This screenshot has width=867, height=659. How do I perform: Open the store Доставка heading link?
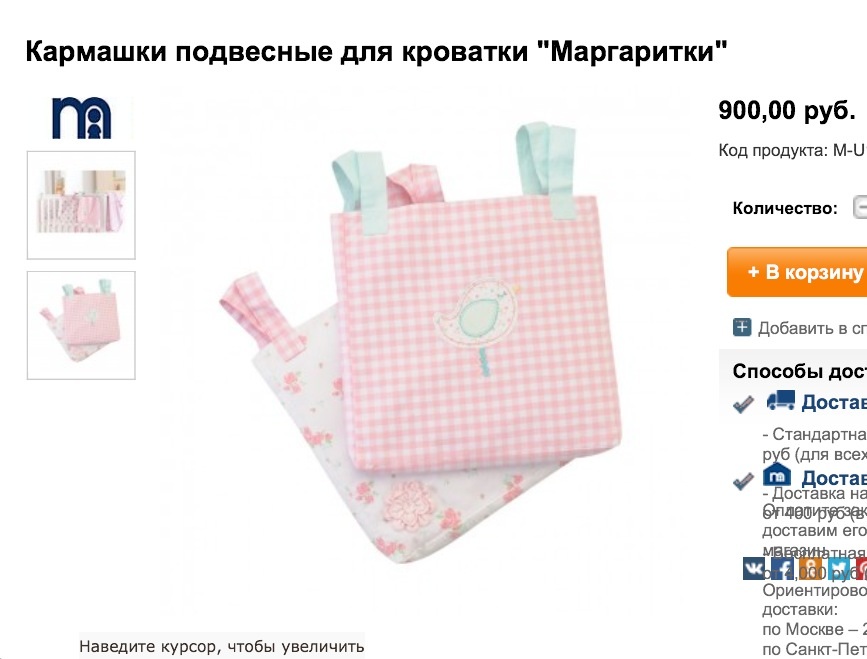834,478
